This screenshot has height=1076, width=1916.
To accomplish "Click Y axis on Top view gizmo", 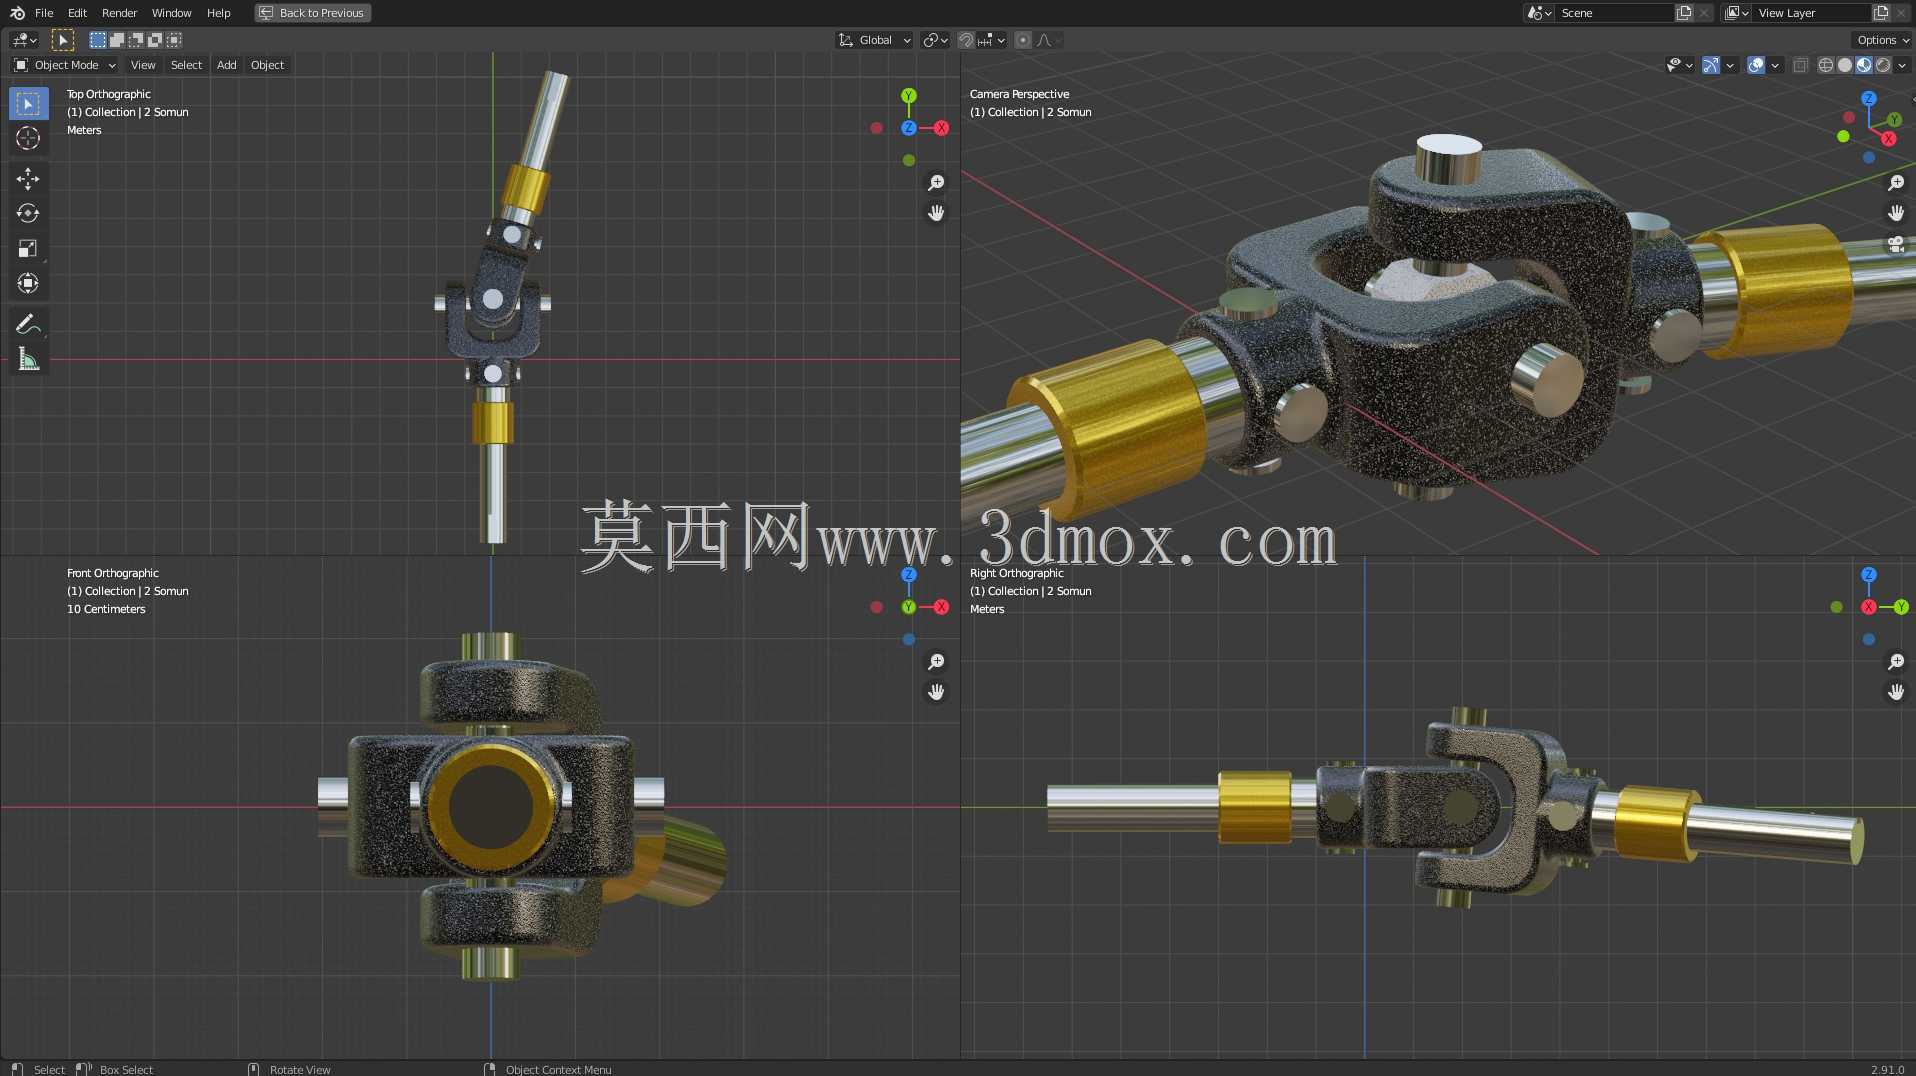I will coord(908,96).
